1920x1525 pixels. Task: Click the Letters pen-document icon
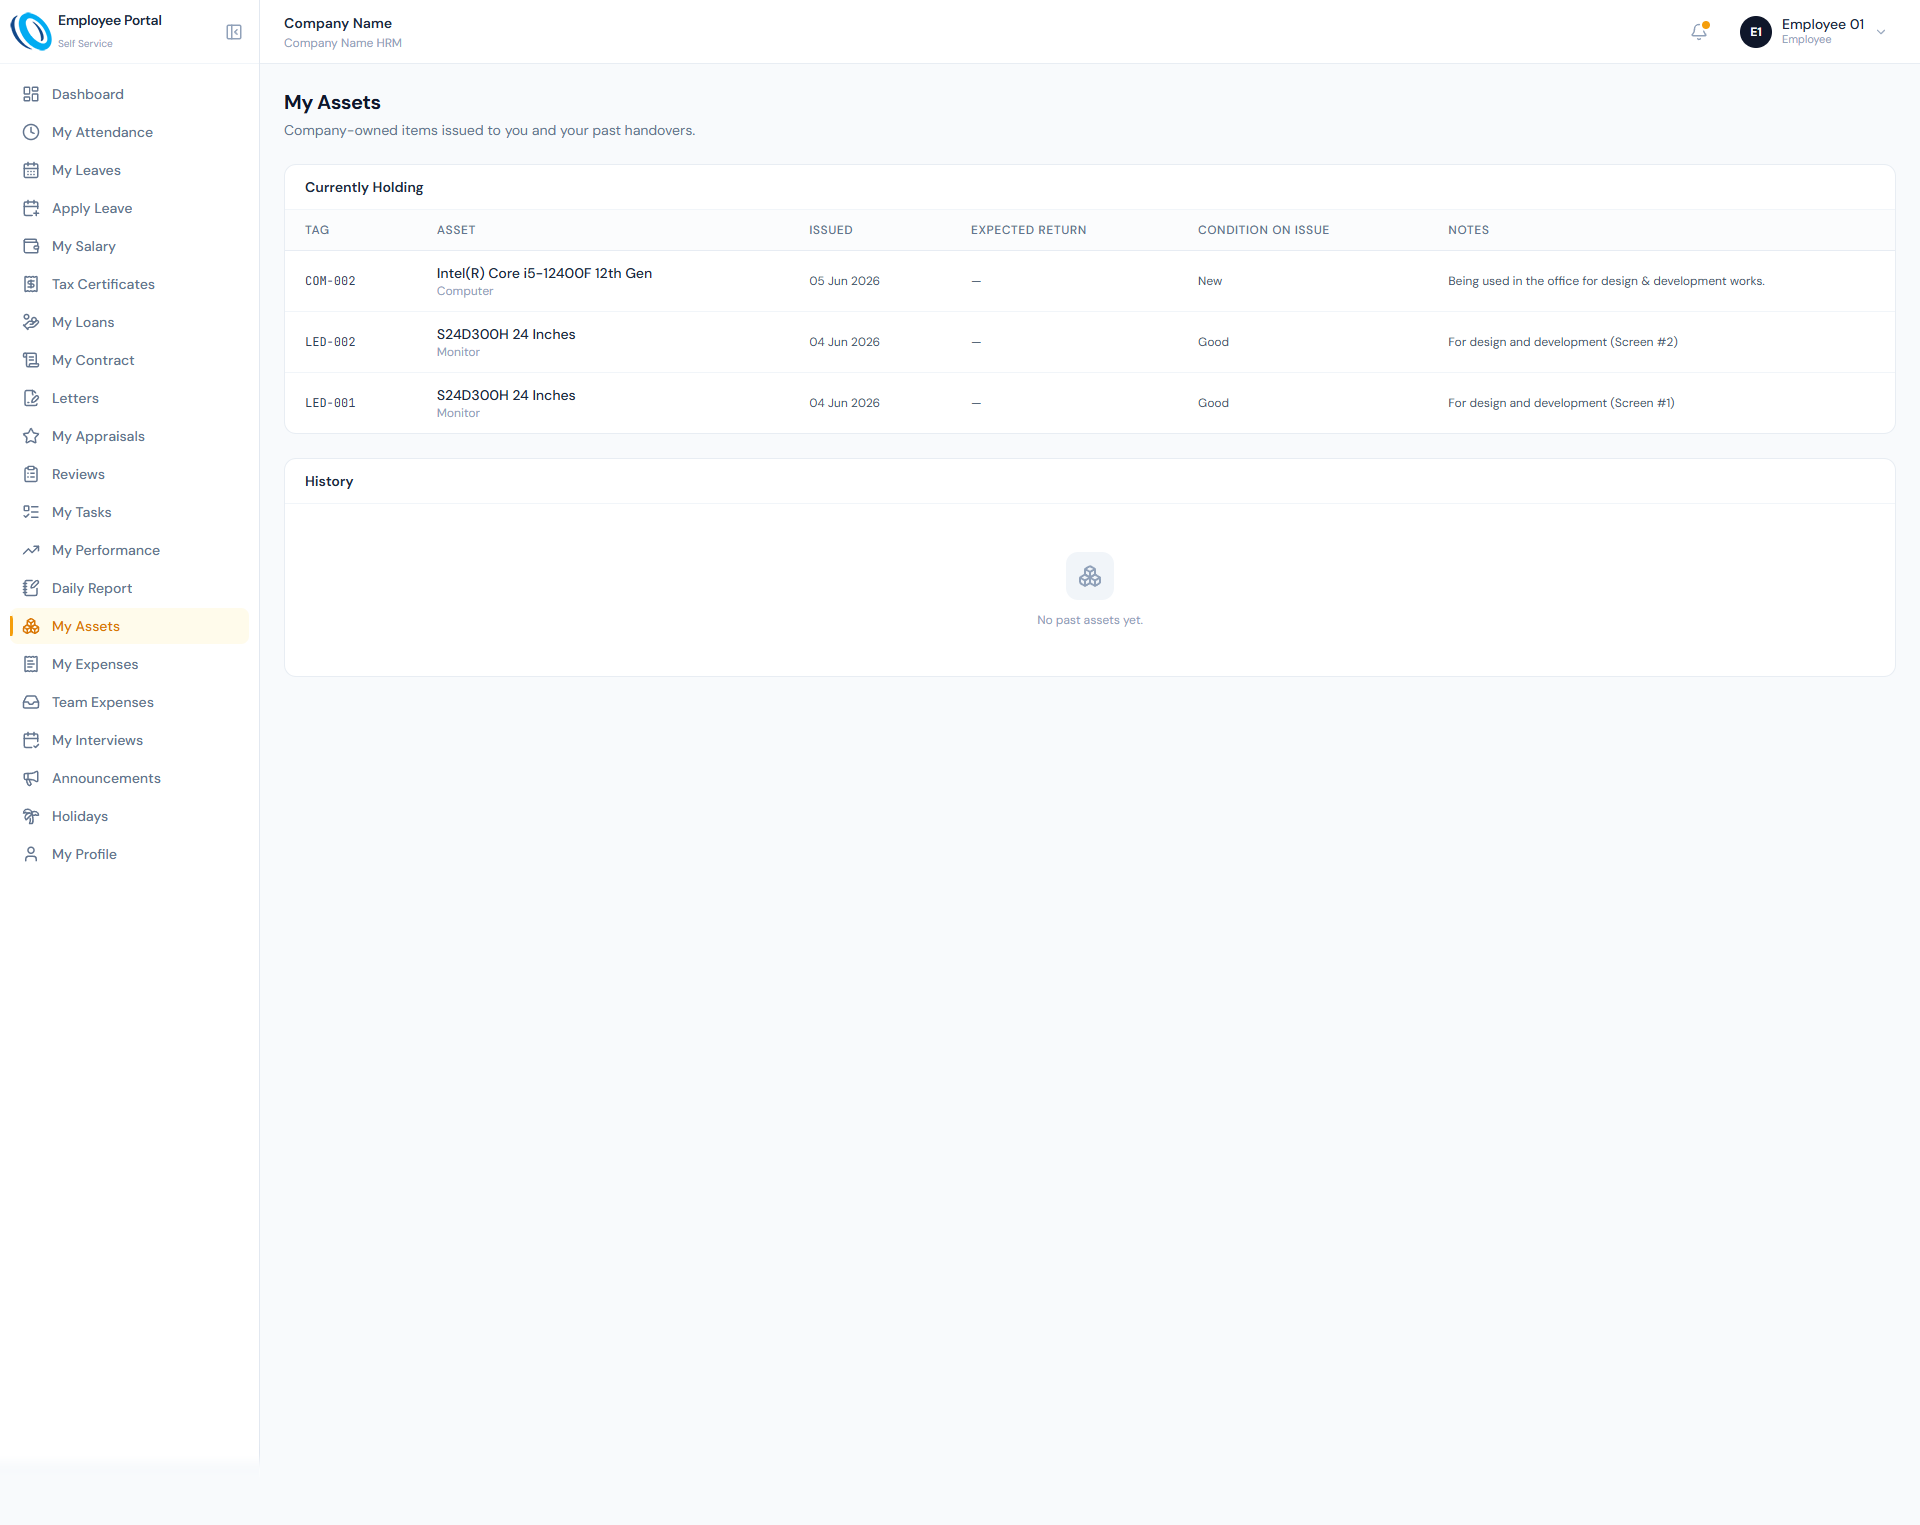click(x=31, y=398)
